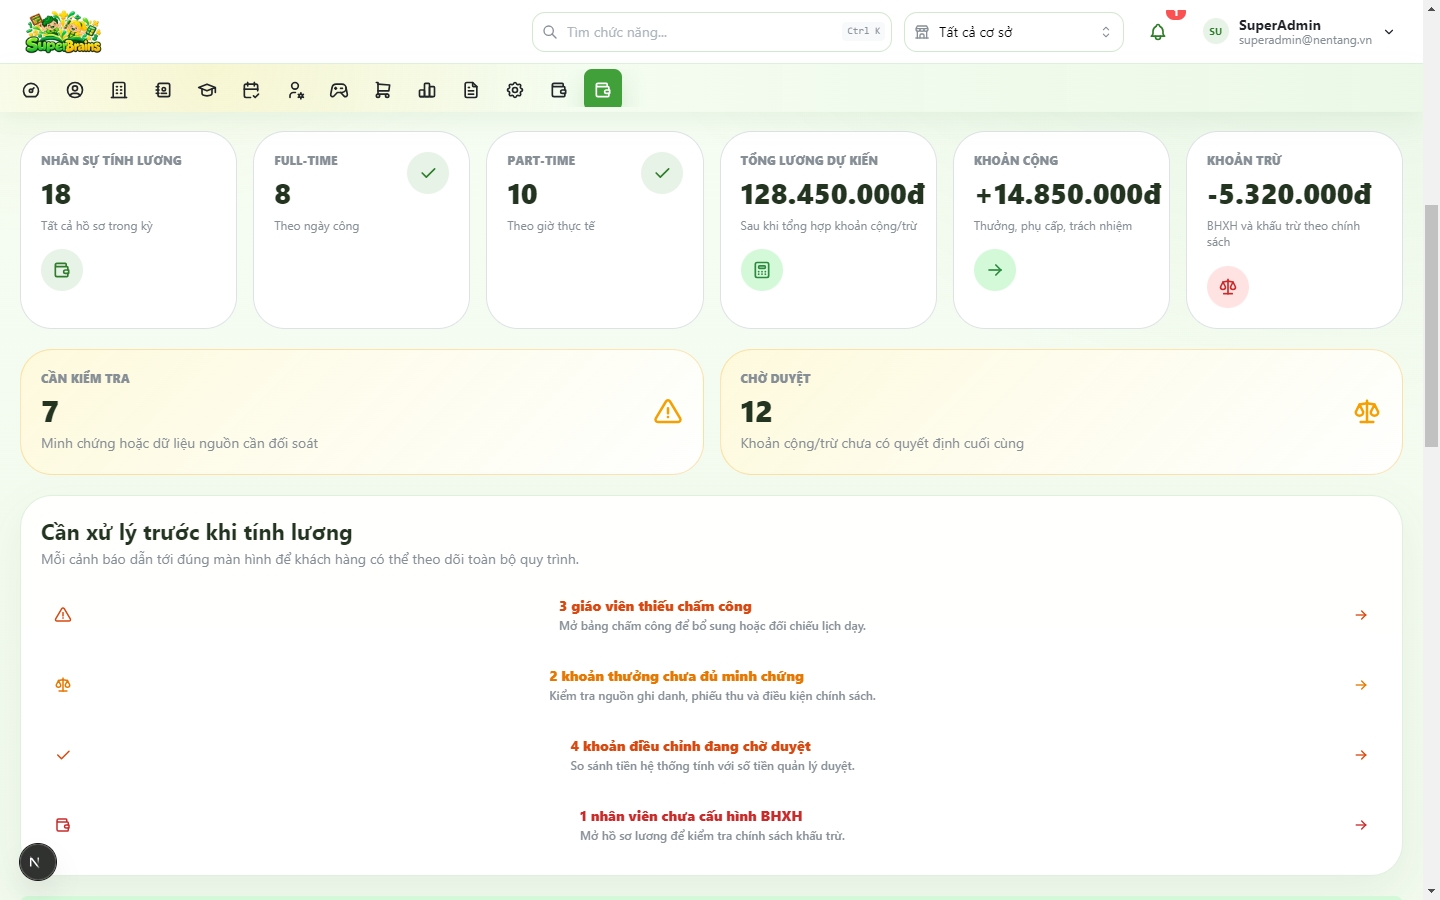Image resolution: width=1440 pixels, height=900 pixels.
Task: Select the active green wallet tab
Action: point(603,89)
